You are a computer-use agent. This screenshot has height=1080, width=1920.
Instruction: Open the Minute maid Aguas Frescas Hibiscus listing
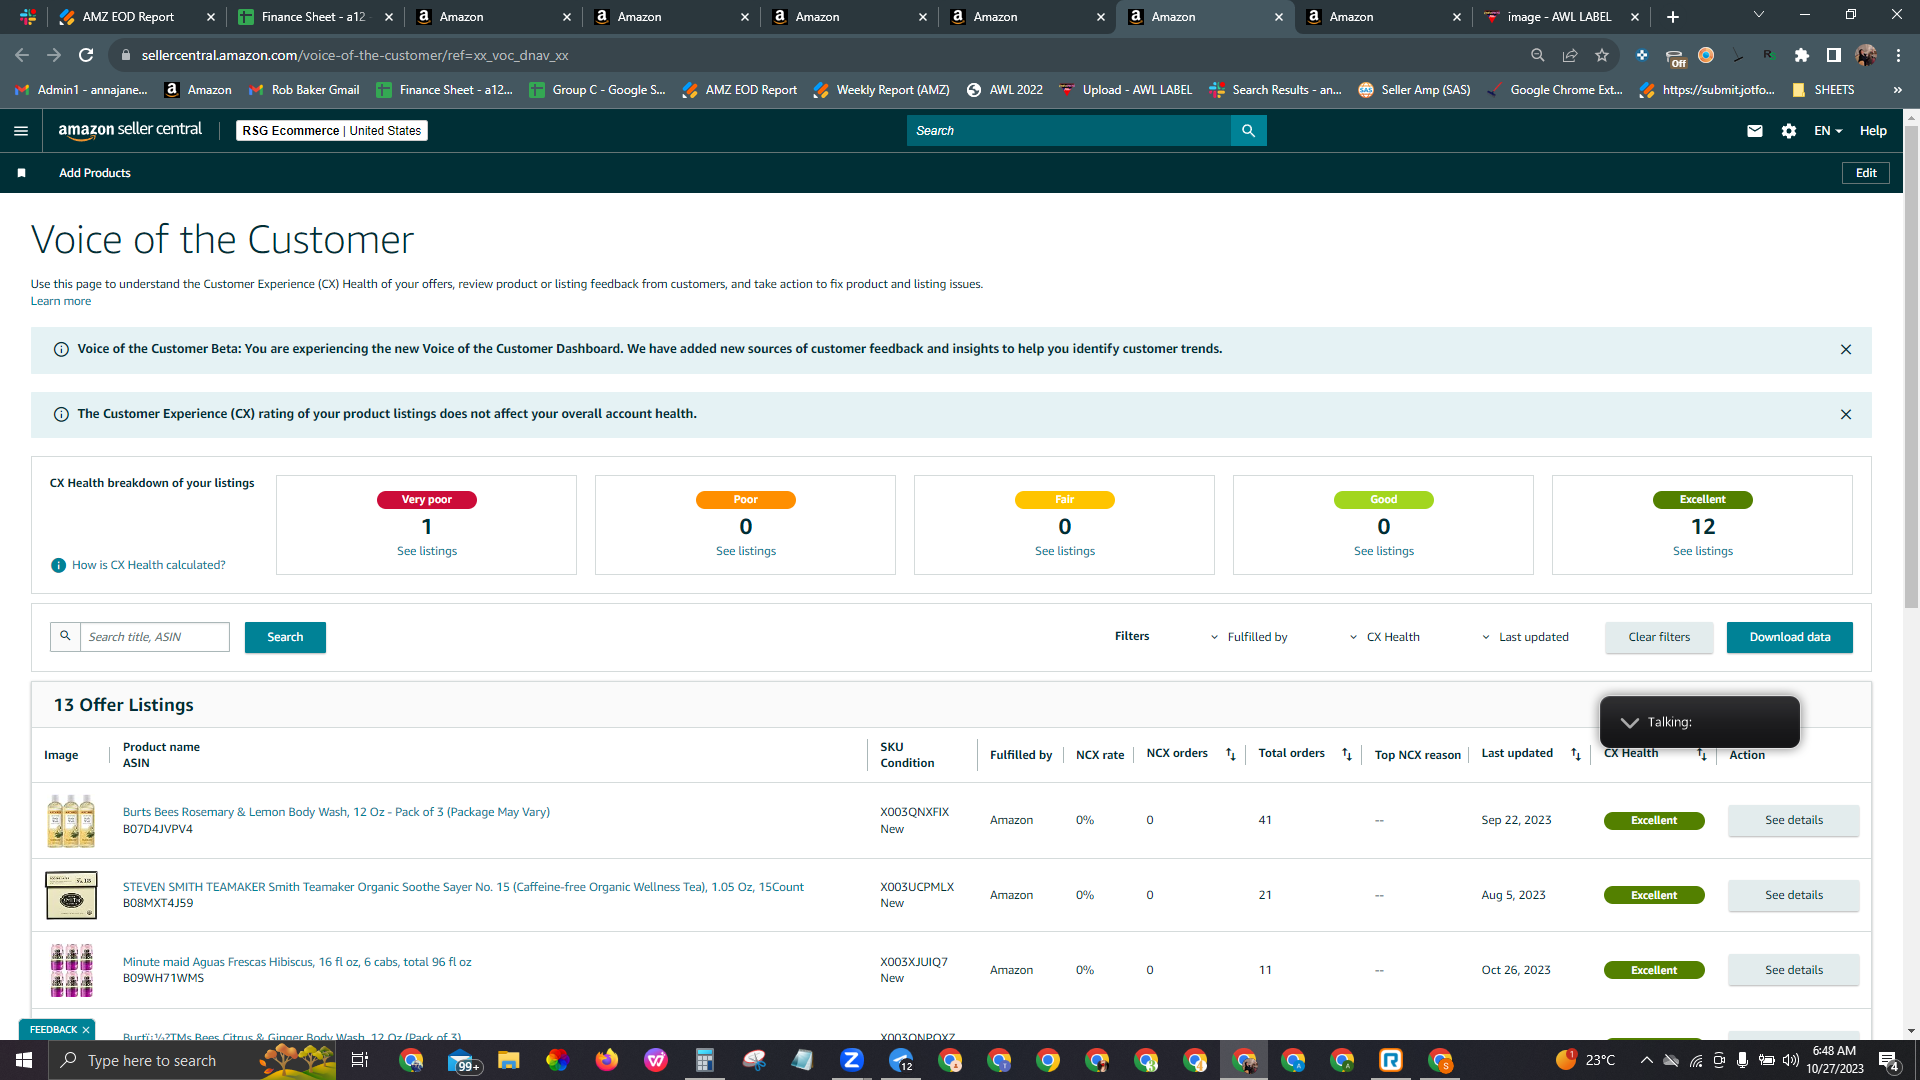(297, 963)
